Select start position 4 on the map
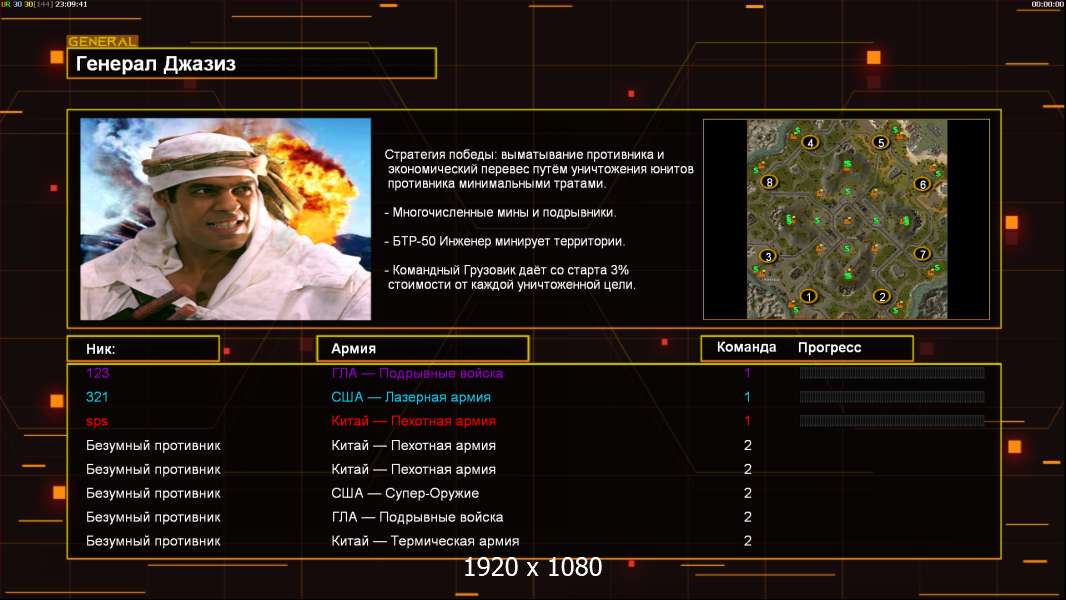The width and height of the screenshot is (1066, 600). pos(810,143)
